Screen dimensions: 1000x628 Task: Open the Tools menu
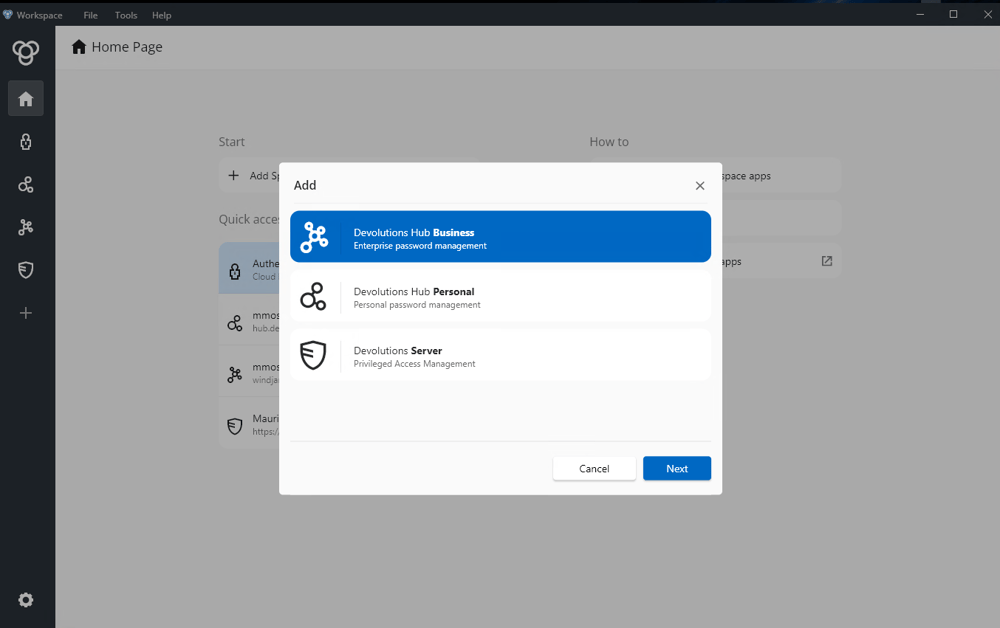pos(126,15)
